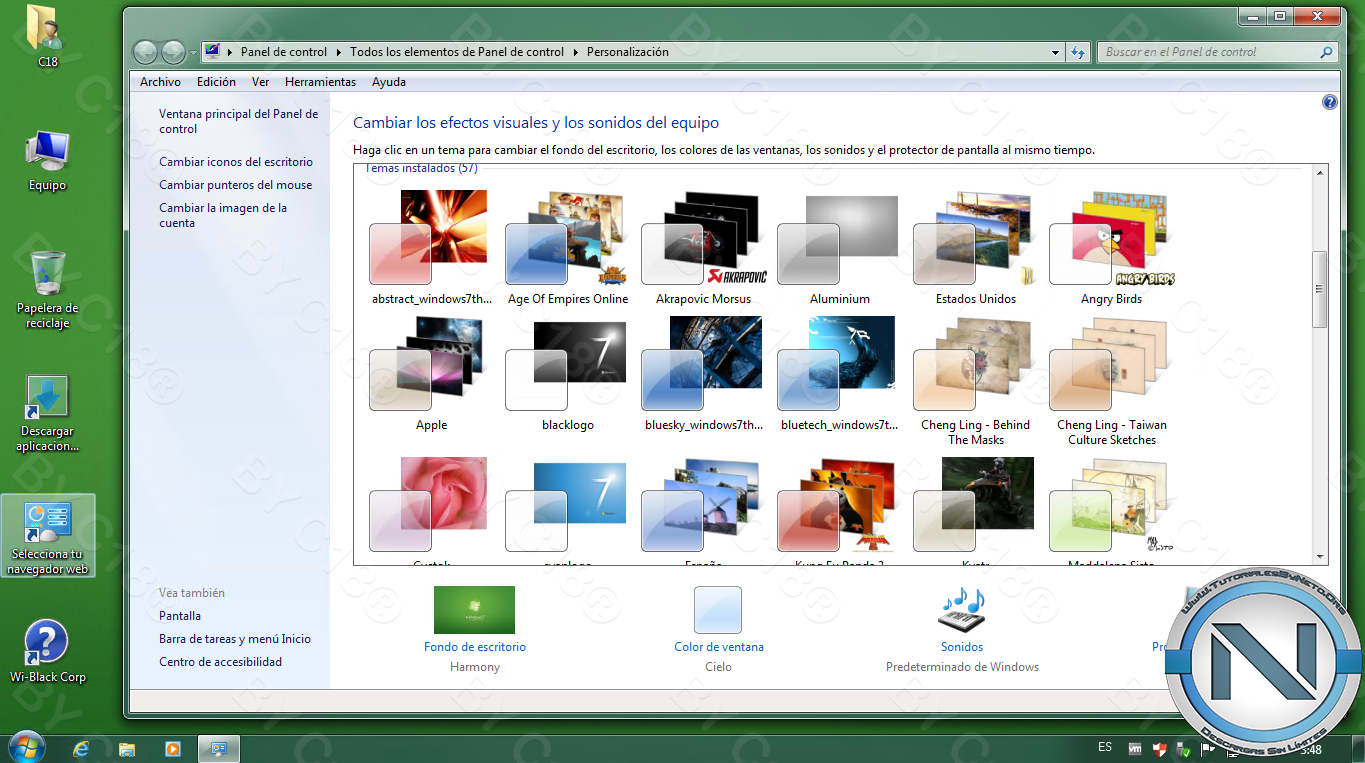
Task: Click the themes list scroll-up arrow
Action: [x=1320, y=173]
